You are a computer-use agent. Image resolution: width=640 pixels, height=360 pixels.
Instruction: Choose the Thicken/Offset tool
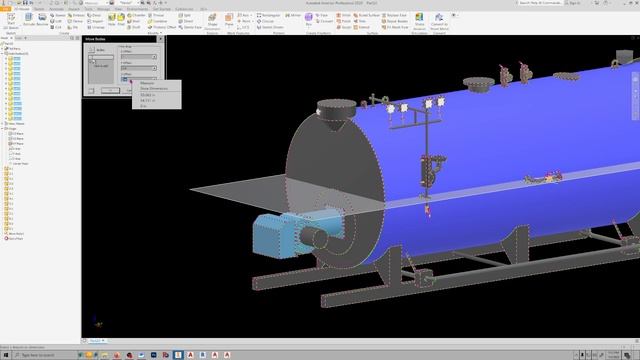coord(162,27)
